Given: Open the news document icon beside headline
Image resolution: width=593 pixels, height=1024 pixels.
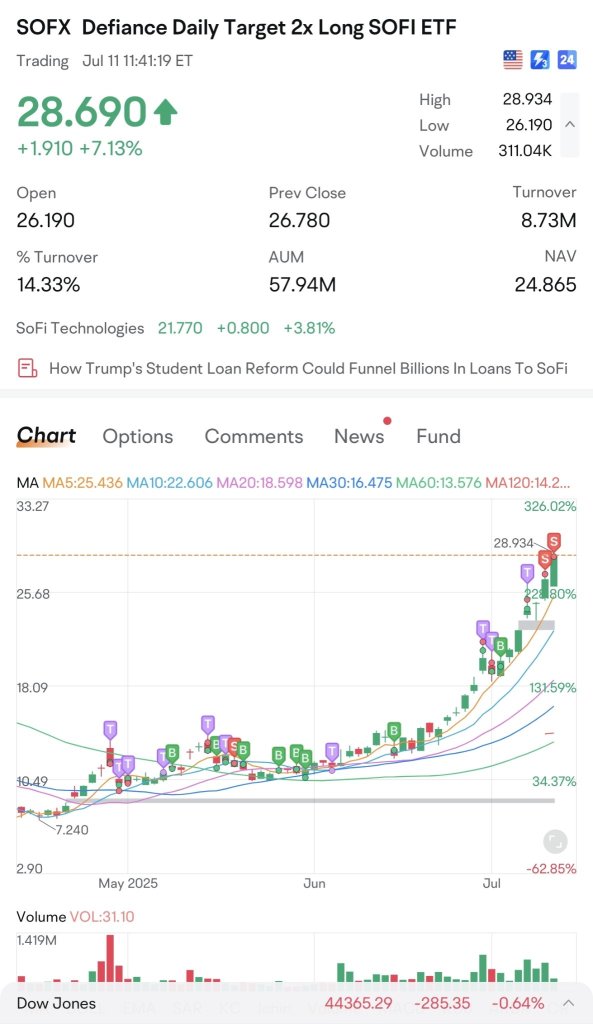Looking at the screenshot, I should point(27,368).
